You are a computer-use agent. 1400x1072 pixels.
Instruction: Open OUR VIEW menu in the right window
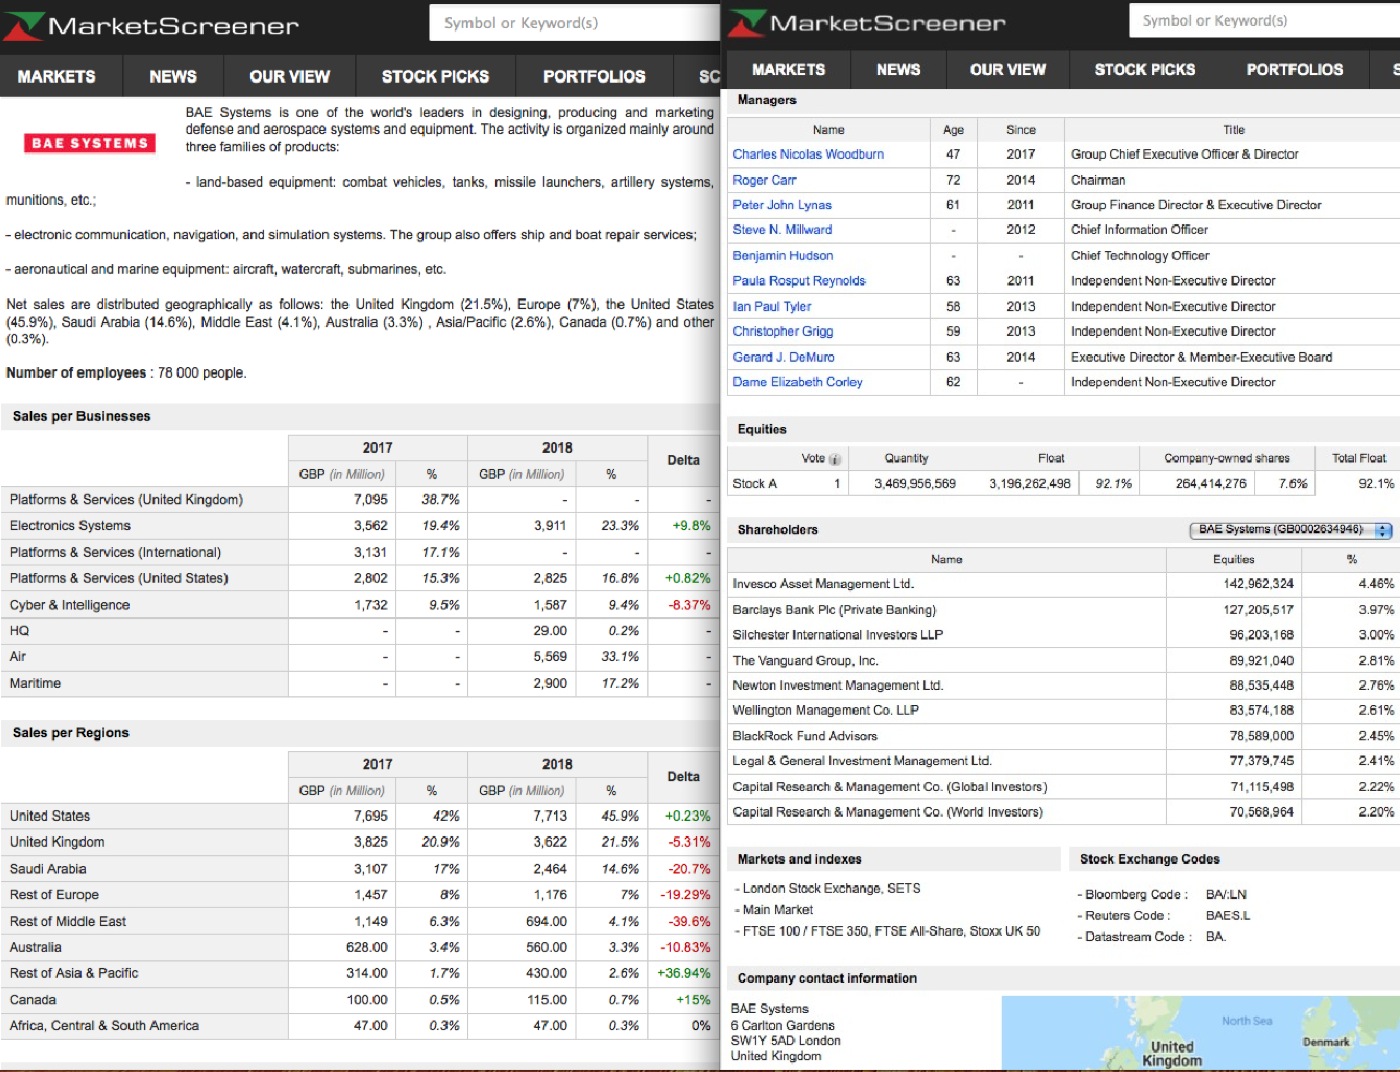(x=1008, y=69)
